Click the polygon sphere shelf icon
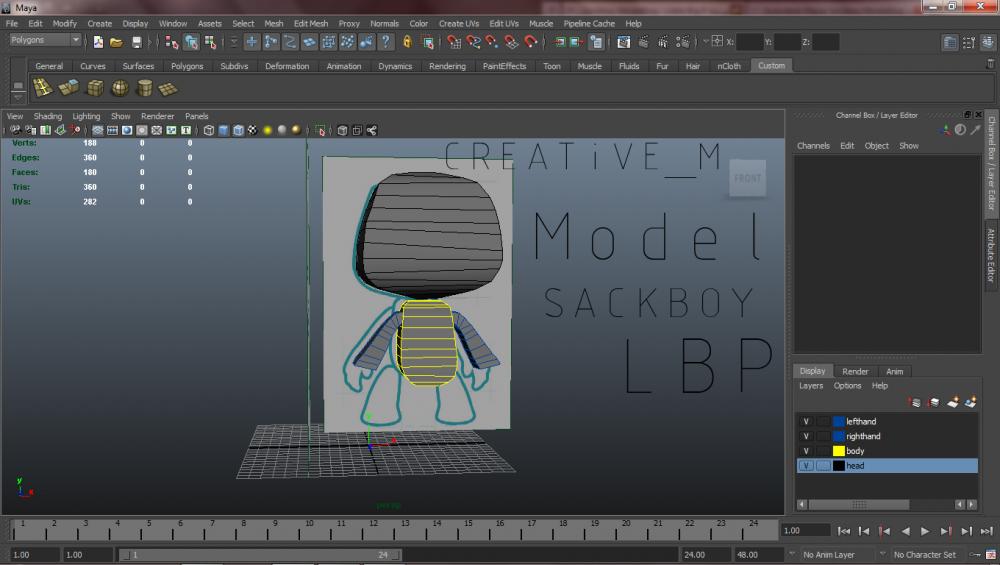 (120, 88)
